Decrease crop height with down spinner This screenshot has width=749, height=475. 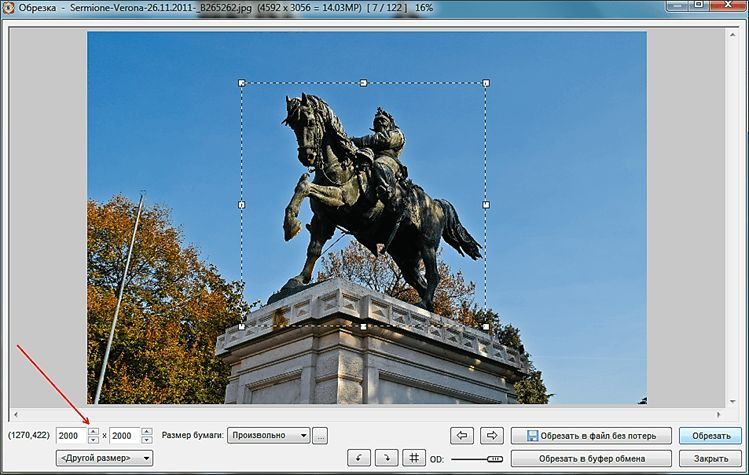coord(147,440)
